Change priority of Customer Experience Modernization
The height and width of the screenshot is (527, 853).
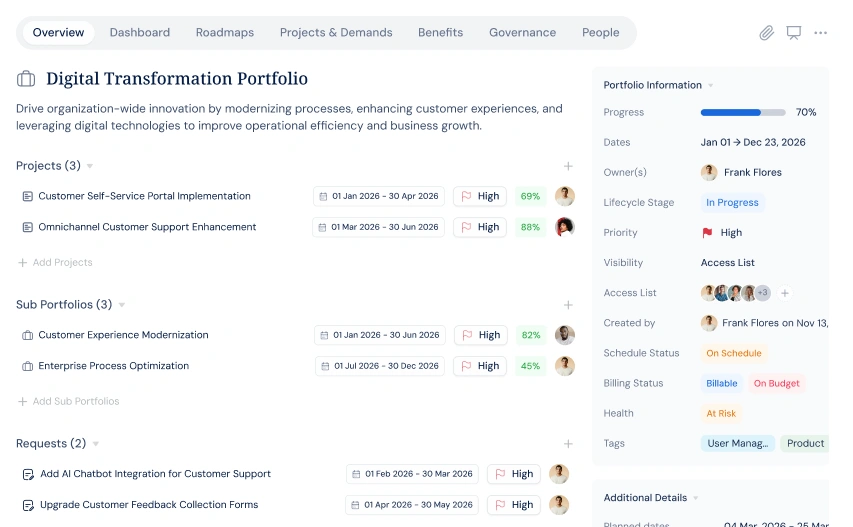(x=481, y=335)
